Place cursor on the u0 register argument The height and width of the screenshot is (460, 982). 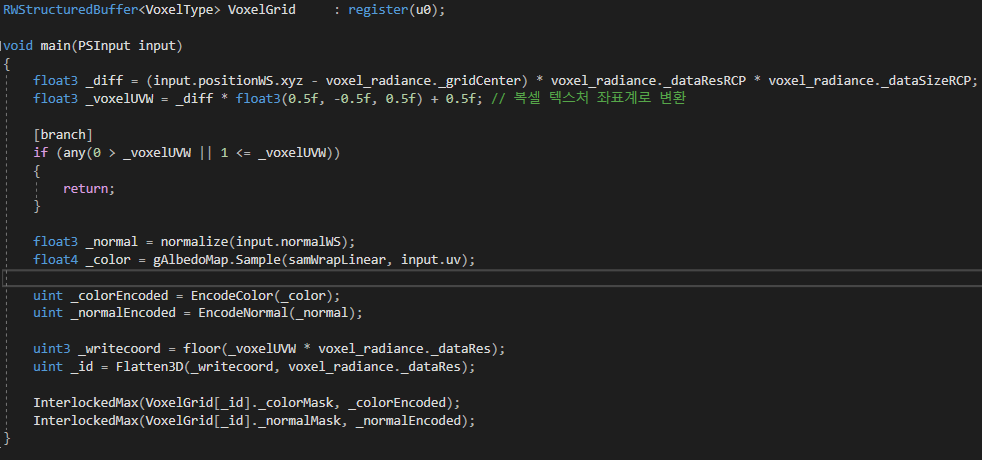pyautogui.click(x=423, y=10)
